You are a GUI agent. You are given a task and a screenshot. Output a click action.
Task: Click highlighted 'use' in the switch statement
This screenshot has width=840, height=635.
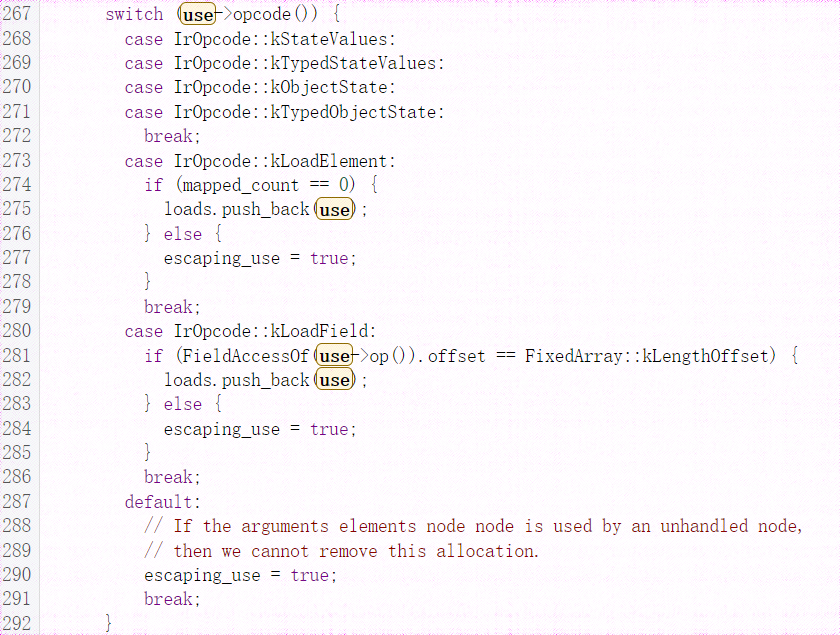(198, 14)
